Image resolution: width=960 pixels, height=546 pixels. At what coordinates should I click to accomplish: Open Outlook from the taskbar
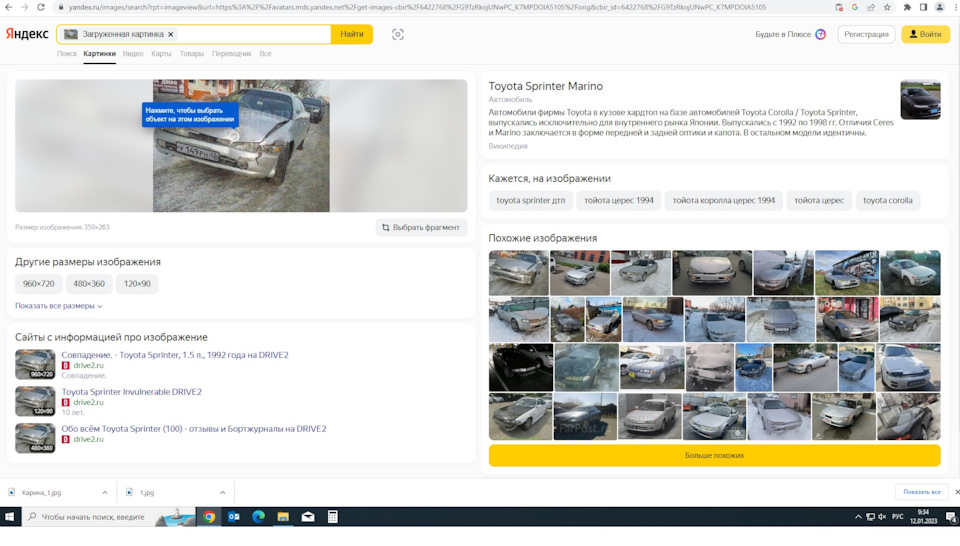coord(234,517)
